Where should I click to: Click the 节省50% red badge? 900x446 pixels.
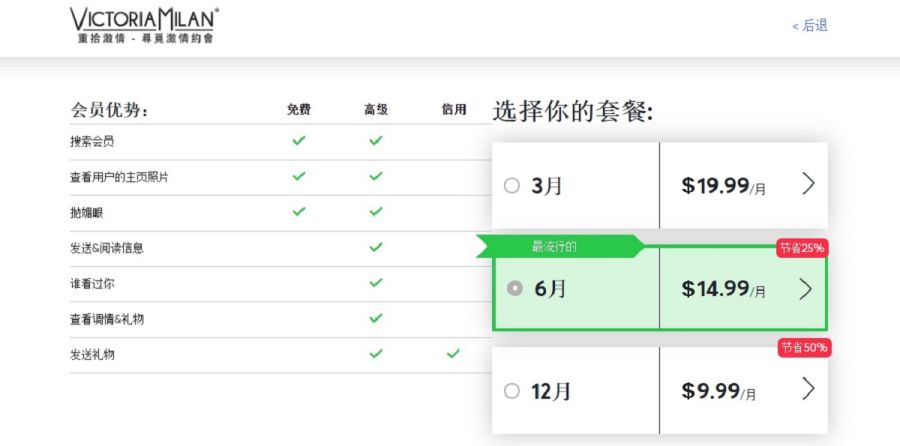[804, 347]
